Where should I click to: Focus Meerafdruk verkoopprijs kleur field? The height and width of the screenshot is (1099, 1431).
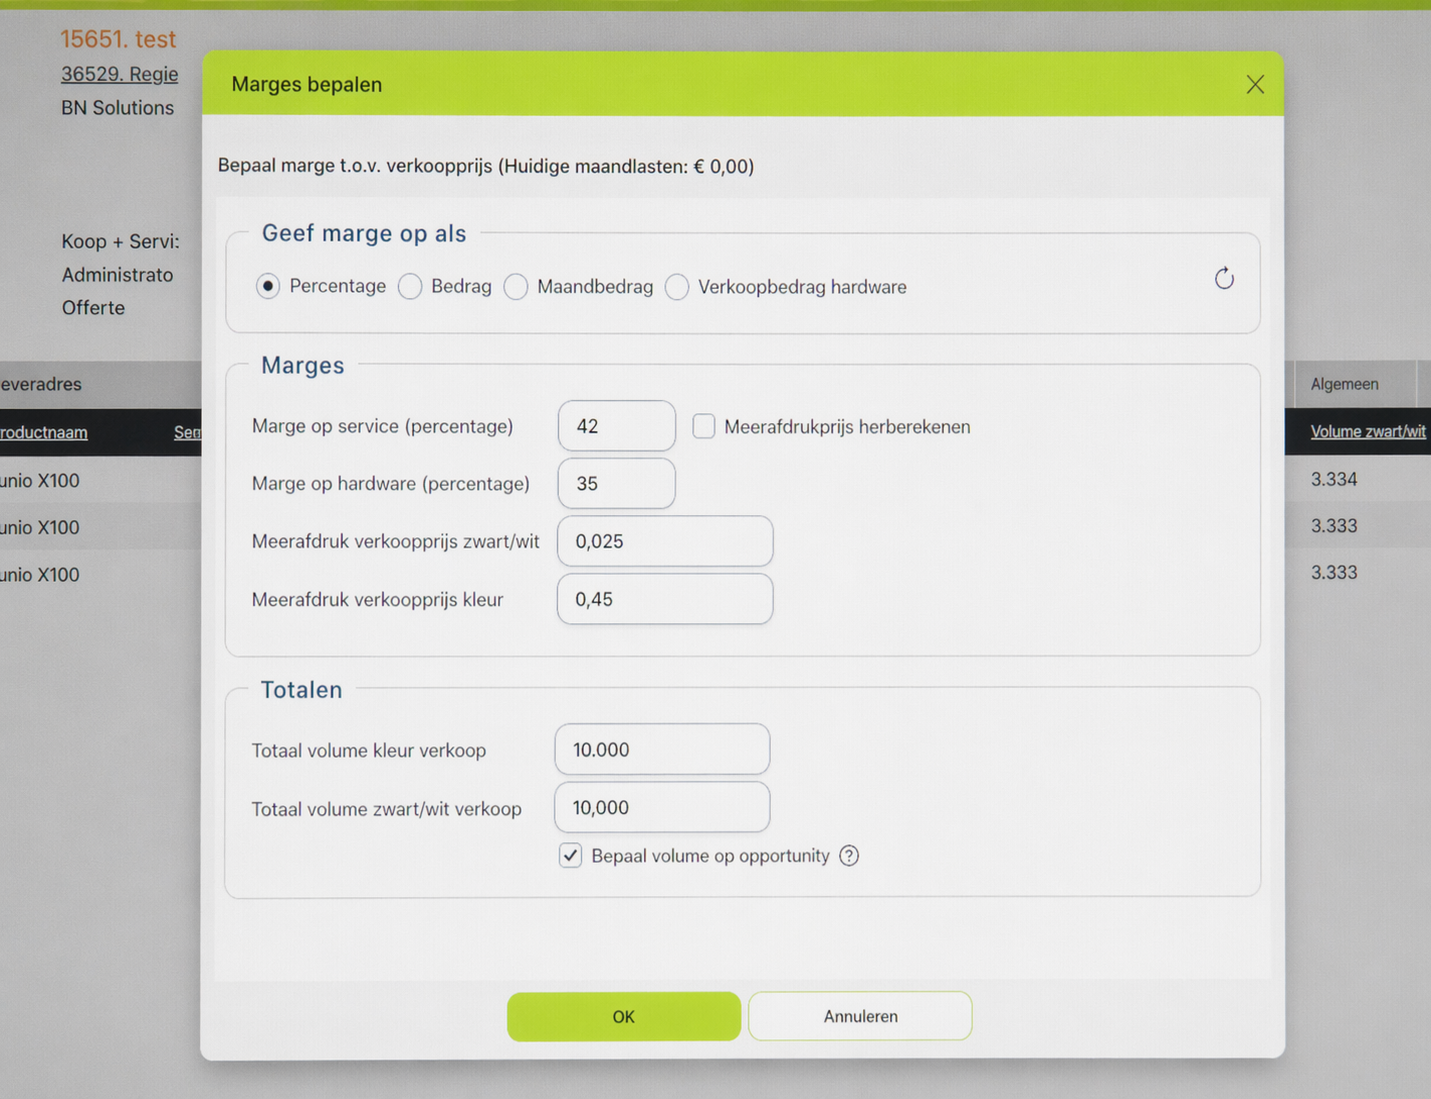click(665, 599)
